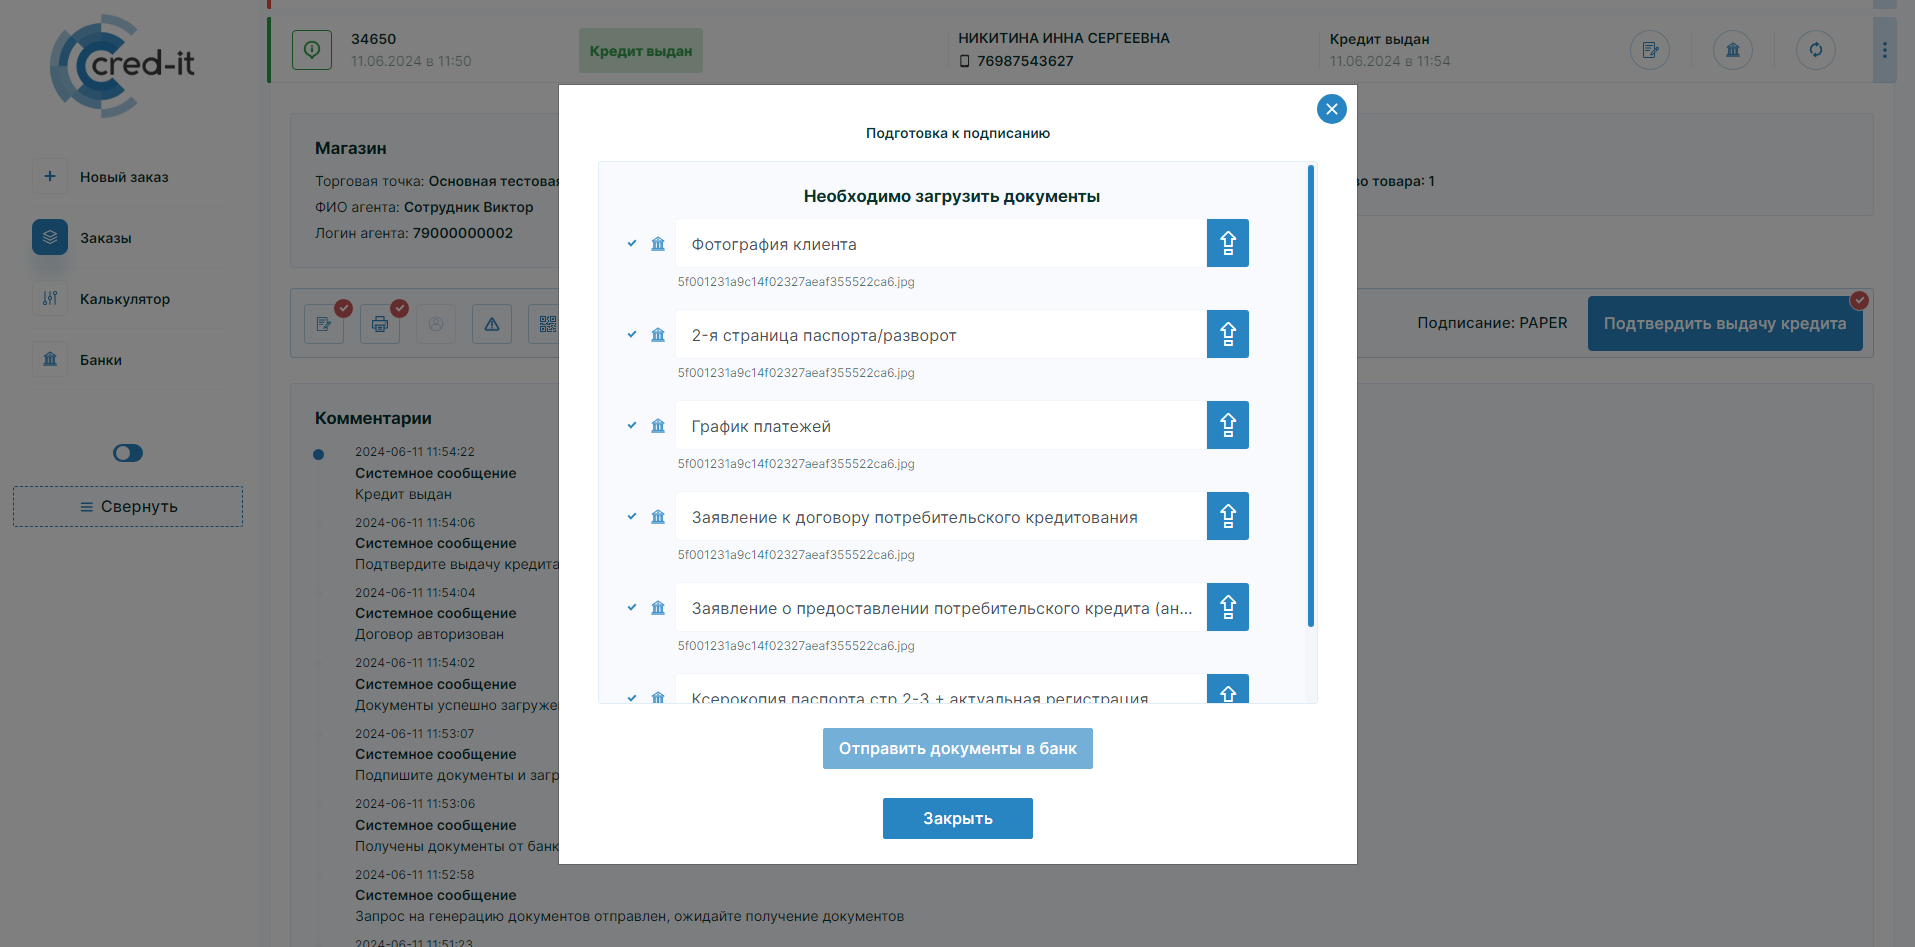Click the Закрыть button

(957, 818)
